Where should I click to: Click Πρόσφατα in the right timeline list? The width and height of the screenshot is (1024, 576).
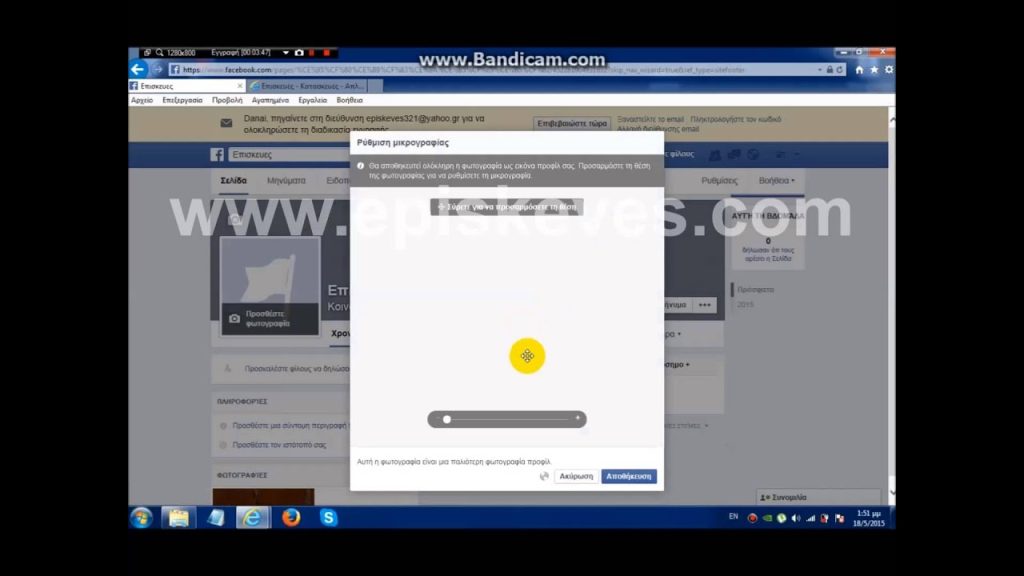pyautogui.click(x=756, y=289)
